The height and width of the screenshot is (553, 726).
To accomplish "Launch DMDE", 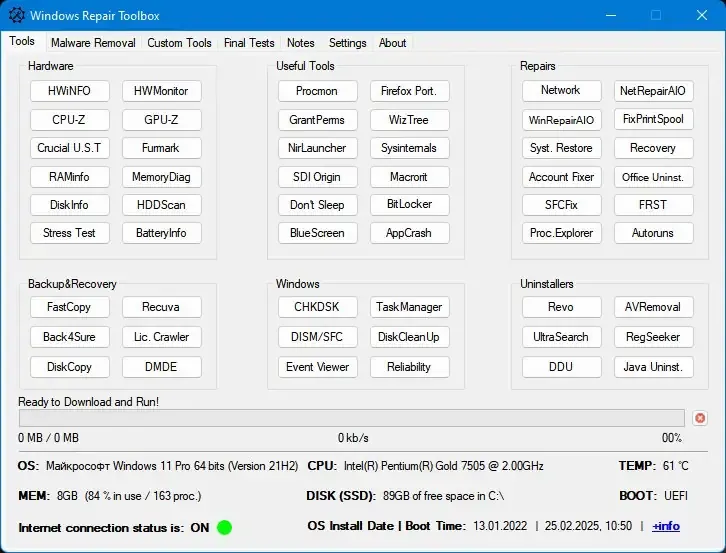I will click(162, 367).
